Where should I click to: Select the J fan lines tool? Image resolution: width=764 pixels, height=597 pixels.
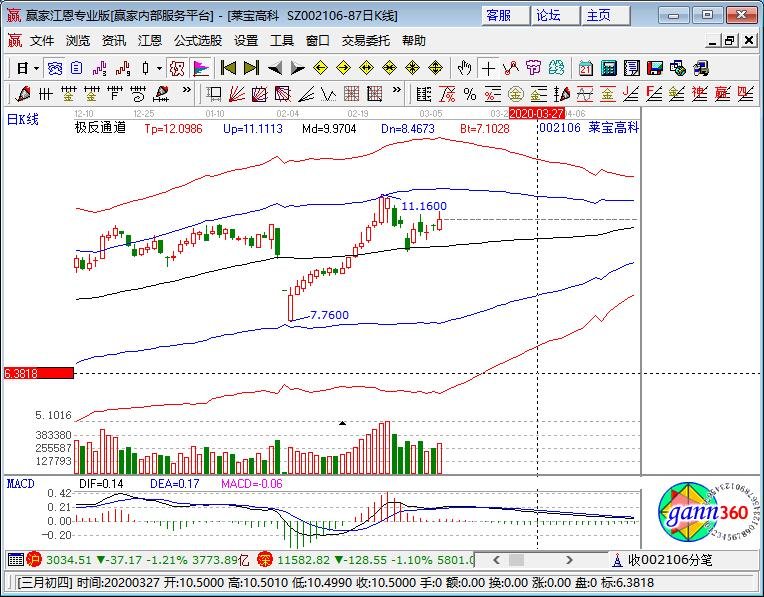[x=631, y=94]
